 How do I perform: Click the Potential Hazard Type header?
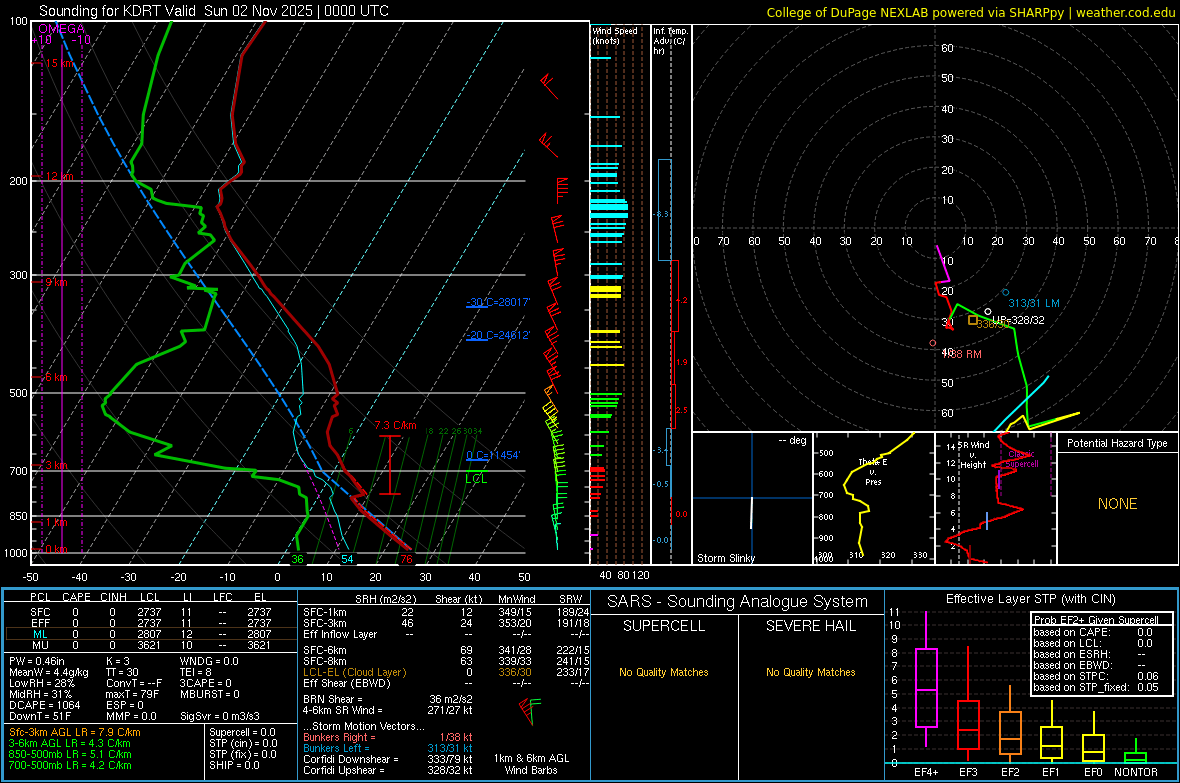[x=1117, y=443]
